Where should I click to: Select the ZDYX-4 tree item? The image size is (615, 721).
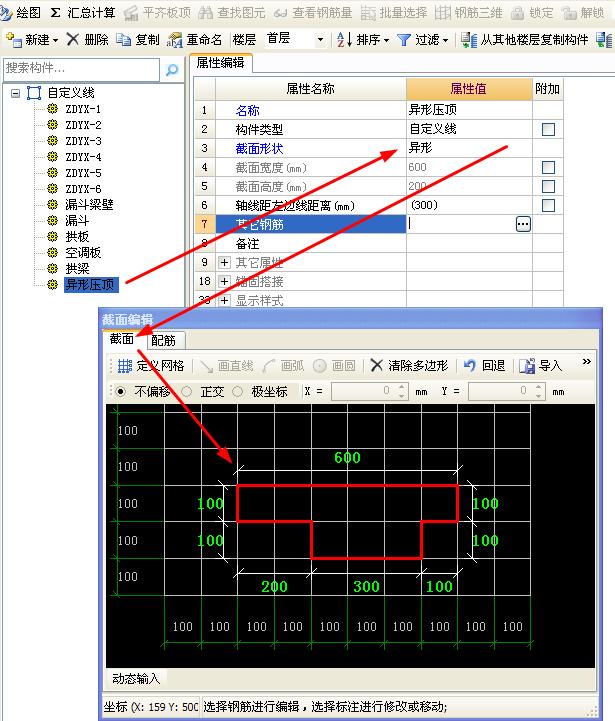83,157
